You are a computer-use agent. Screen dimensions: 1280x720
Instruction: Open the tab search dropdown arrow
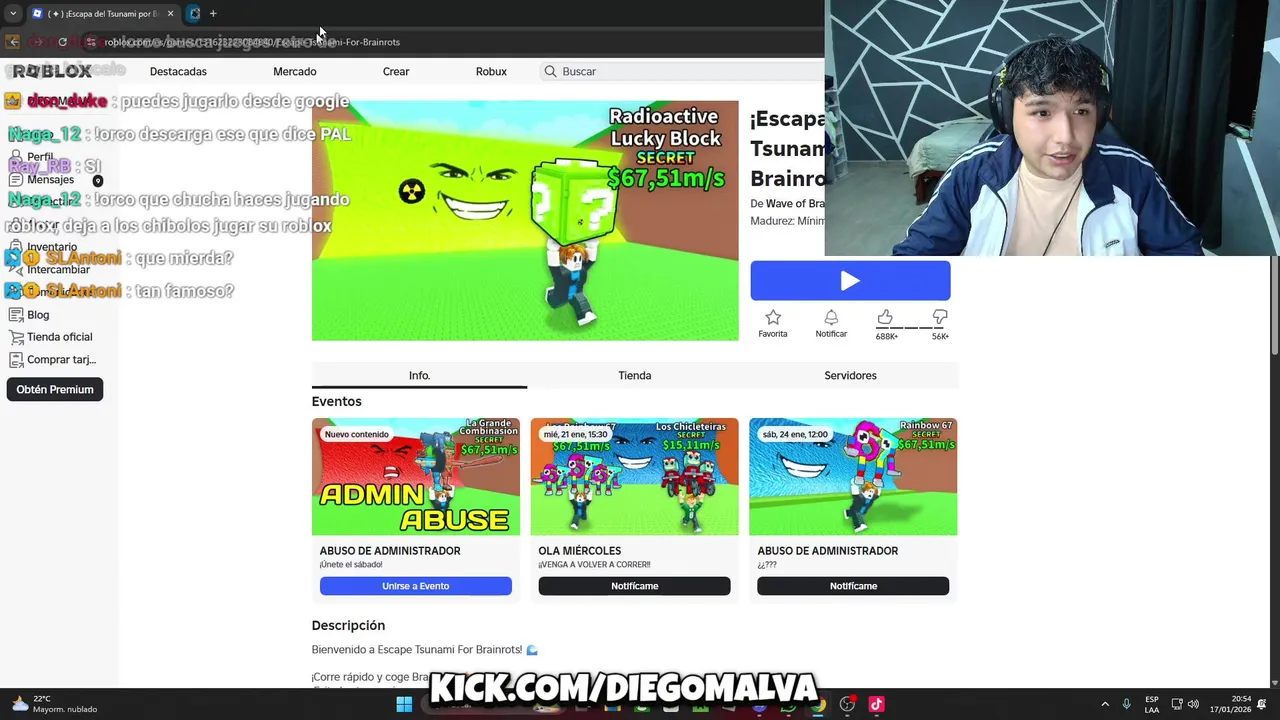point(12,13)
